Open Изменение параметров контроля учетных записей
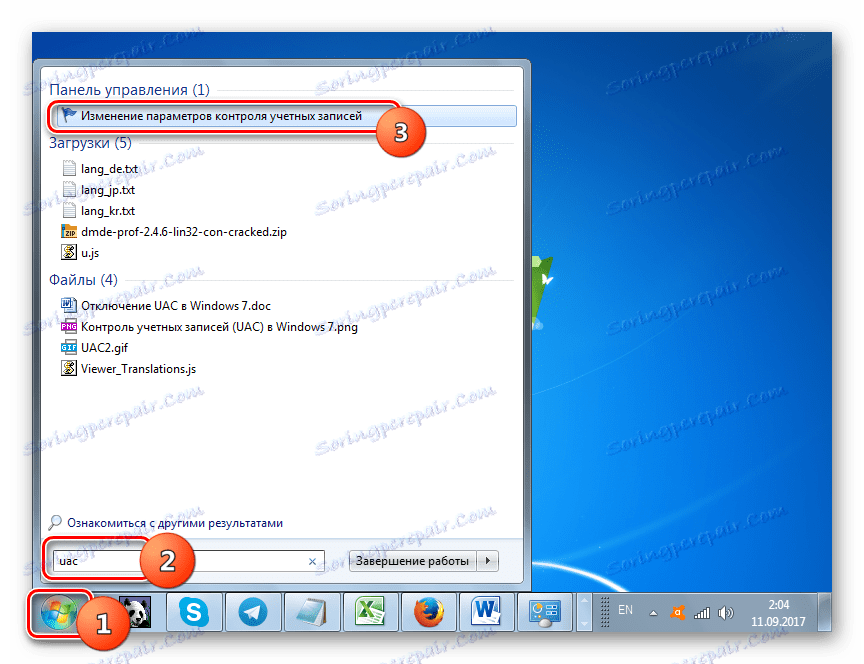Screen dimensions: 864x664 (x=287, y=116)
